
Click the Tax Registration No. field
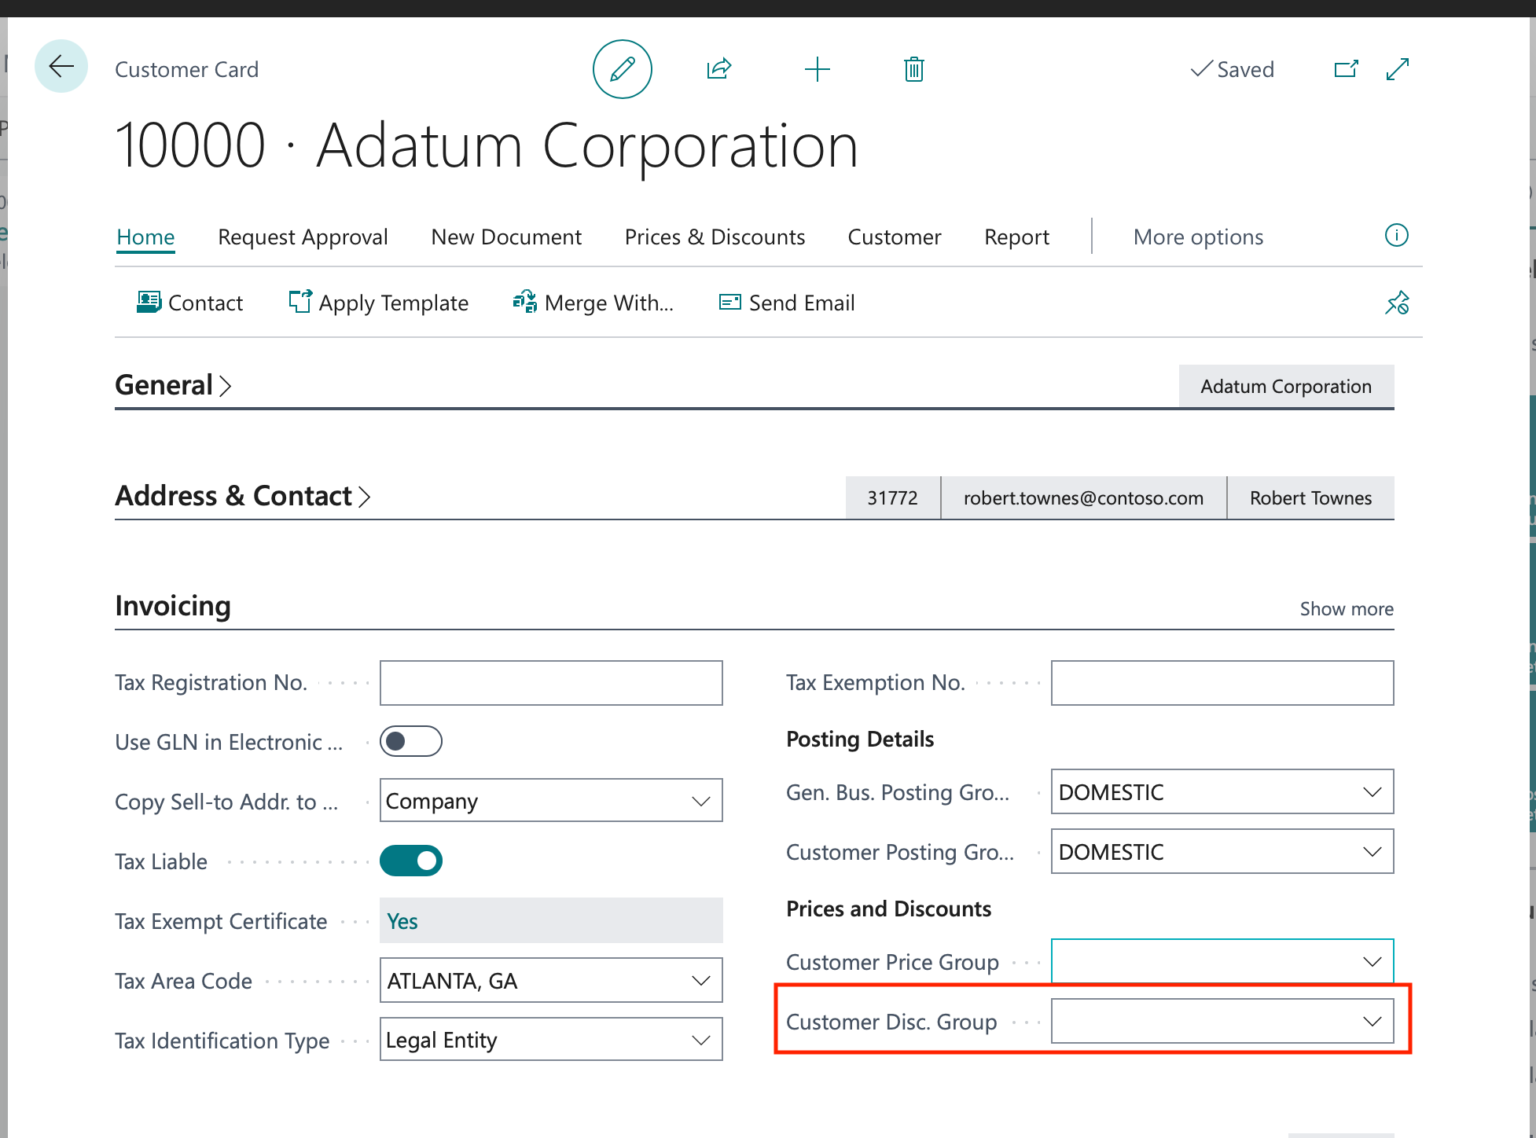click(550, 682)
